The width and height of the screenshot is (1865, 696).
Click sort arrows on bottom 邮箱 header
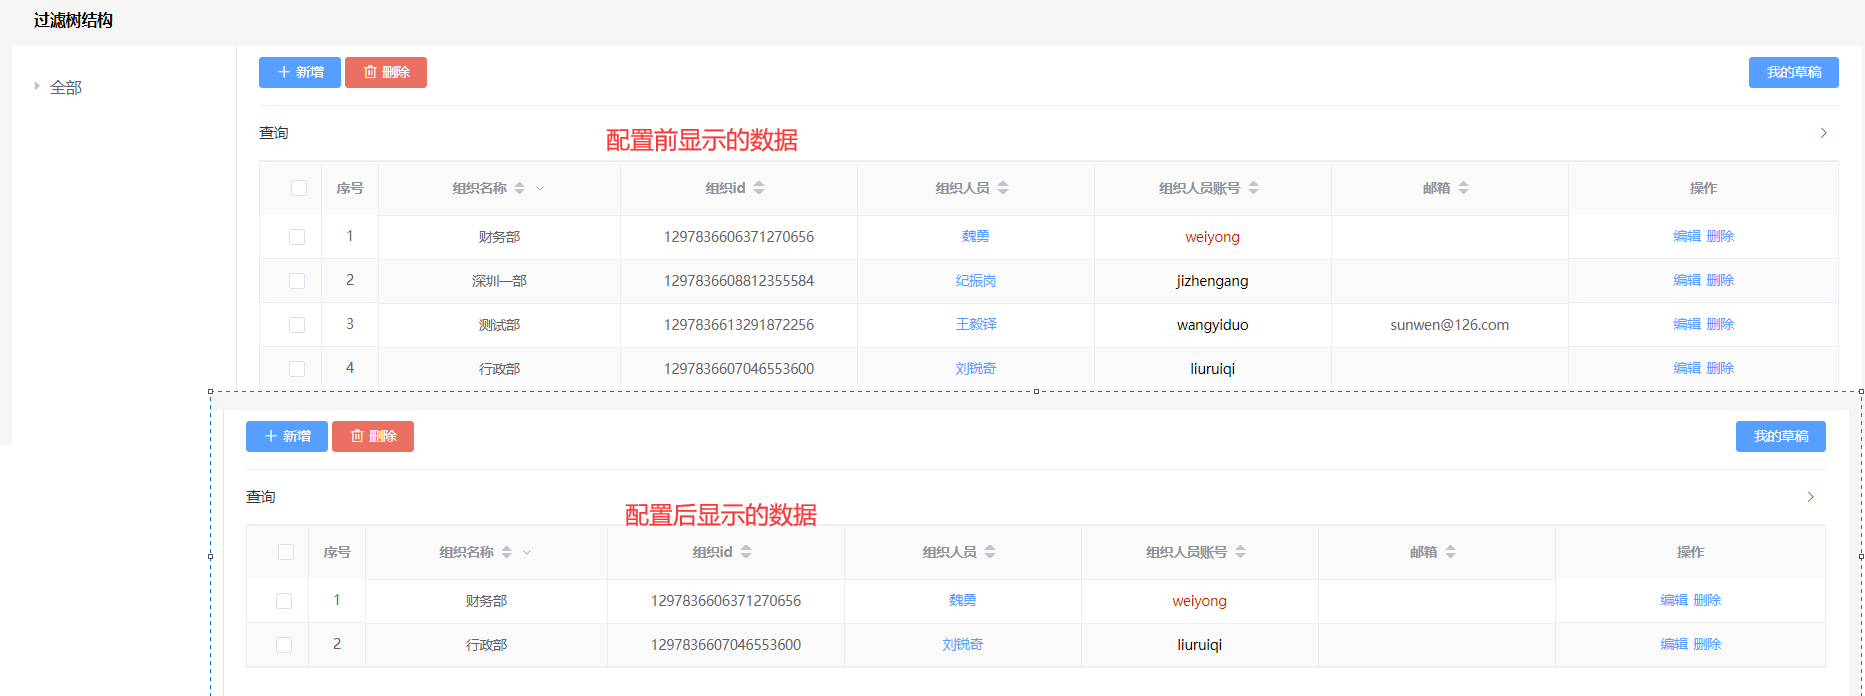1450,552
